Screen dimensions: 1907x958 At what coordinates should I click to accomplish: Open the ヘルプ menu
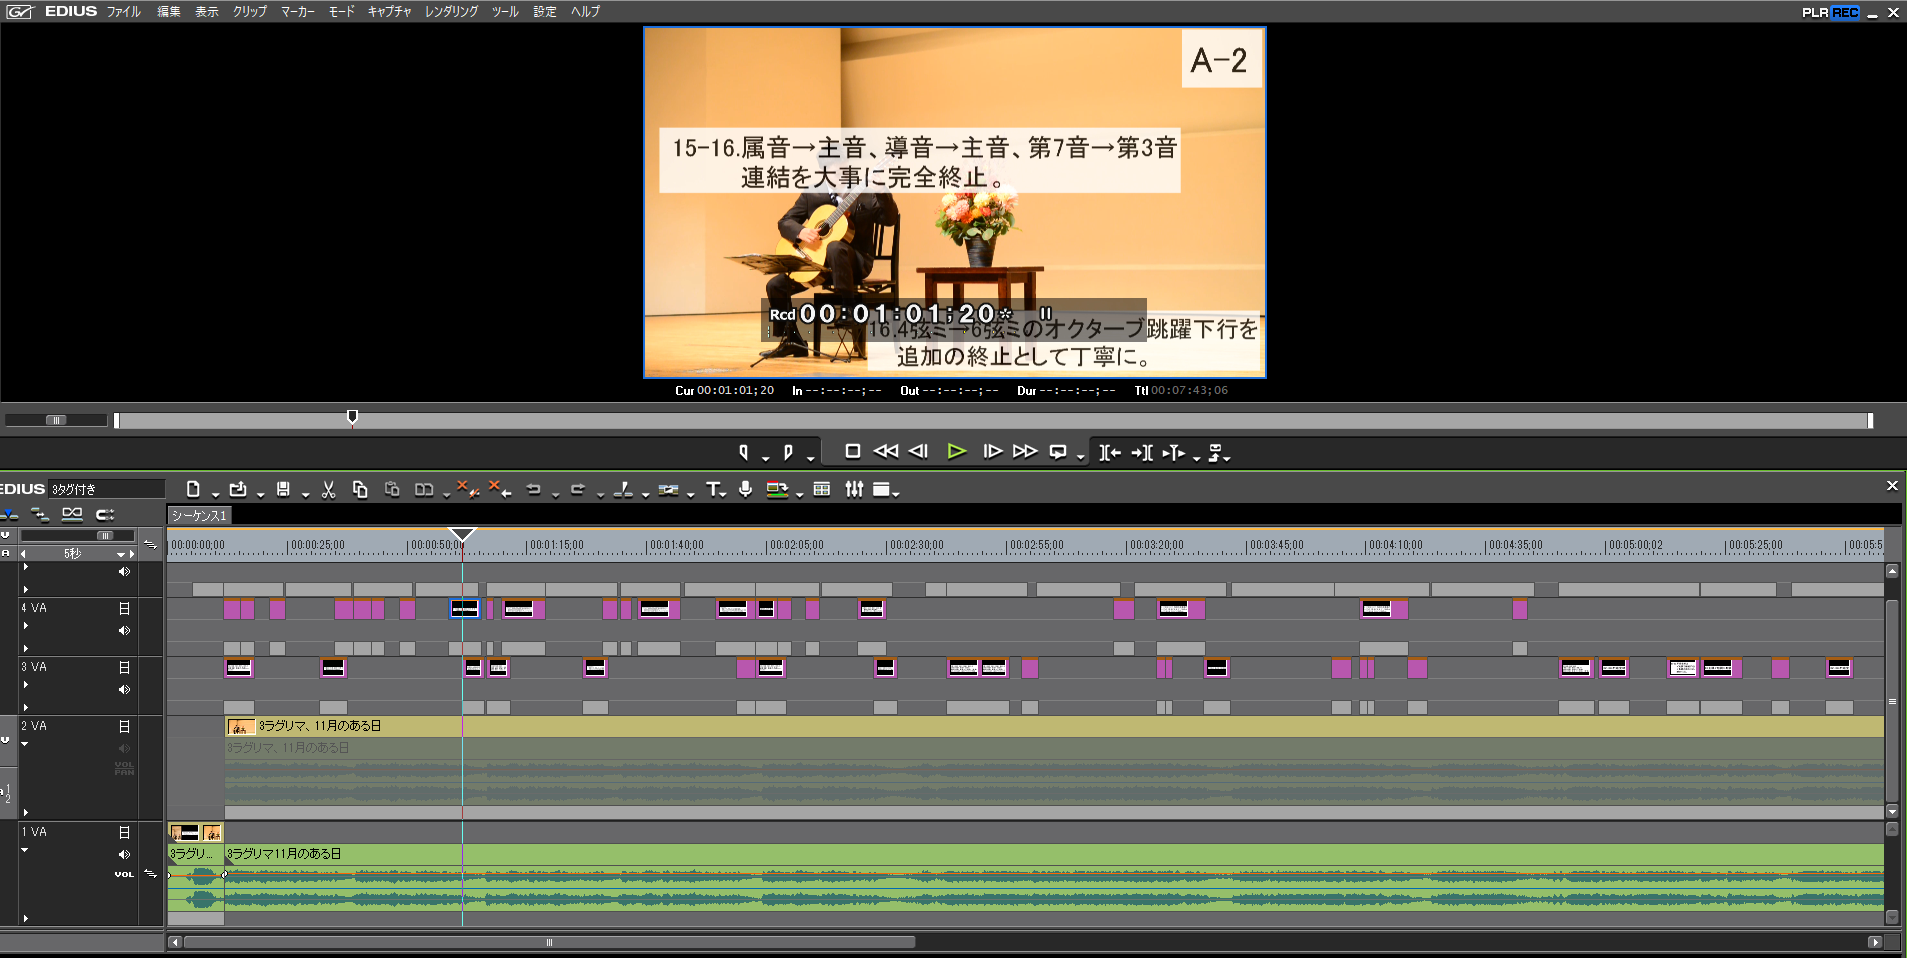click(x=585, y=11)
